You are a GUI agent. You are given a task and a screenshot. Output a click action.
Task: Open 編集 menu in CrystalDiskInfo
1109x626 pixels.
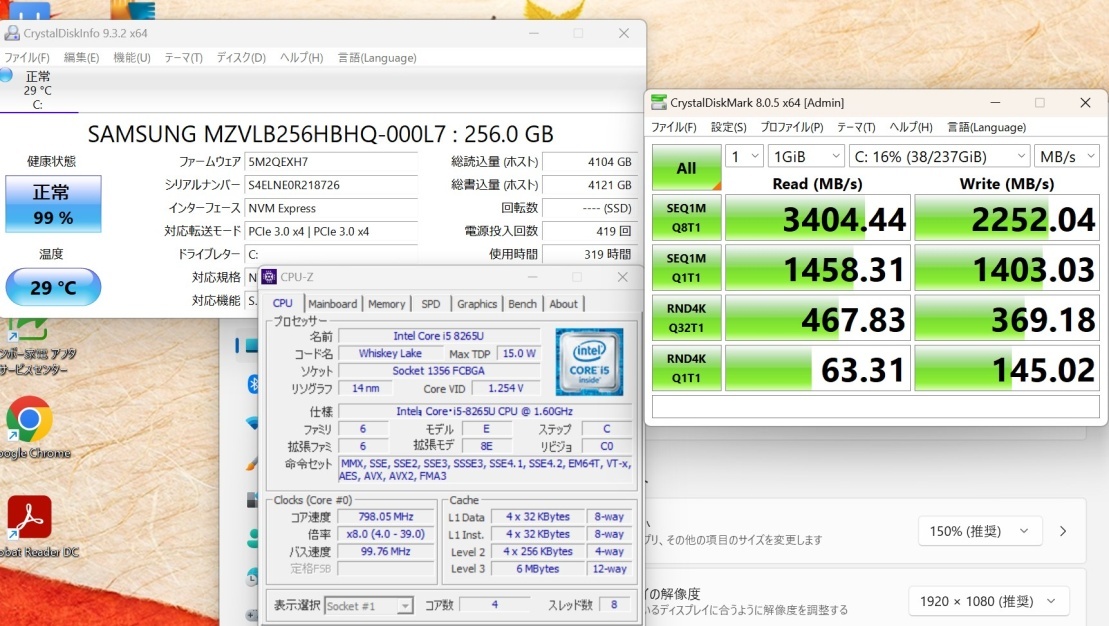point(81,57)
